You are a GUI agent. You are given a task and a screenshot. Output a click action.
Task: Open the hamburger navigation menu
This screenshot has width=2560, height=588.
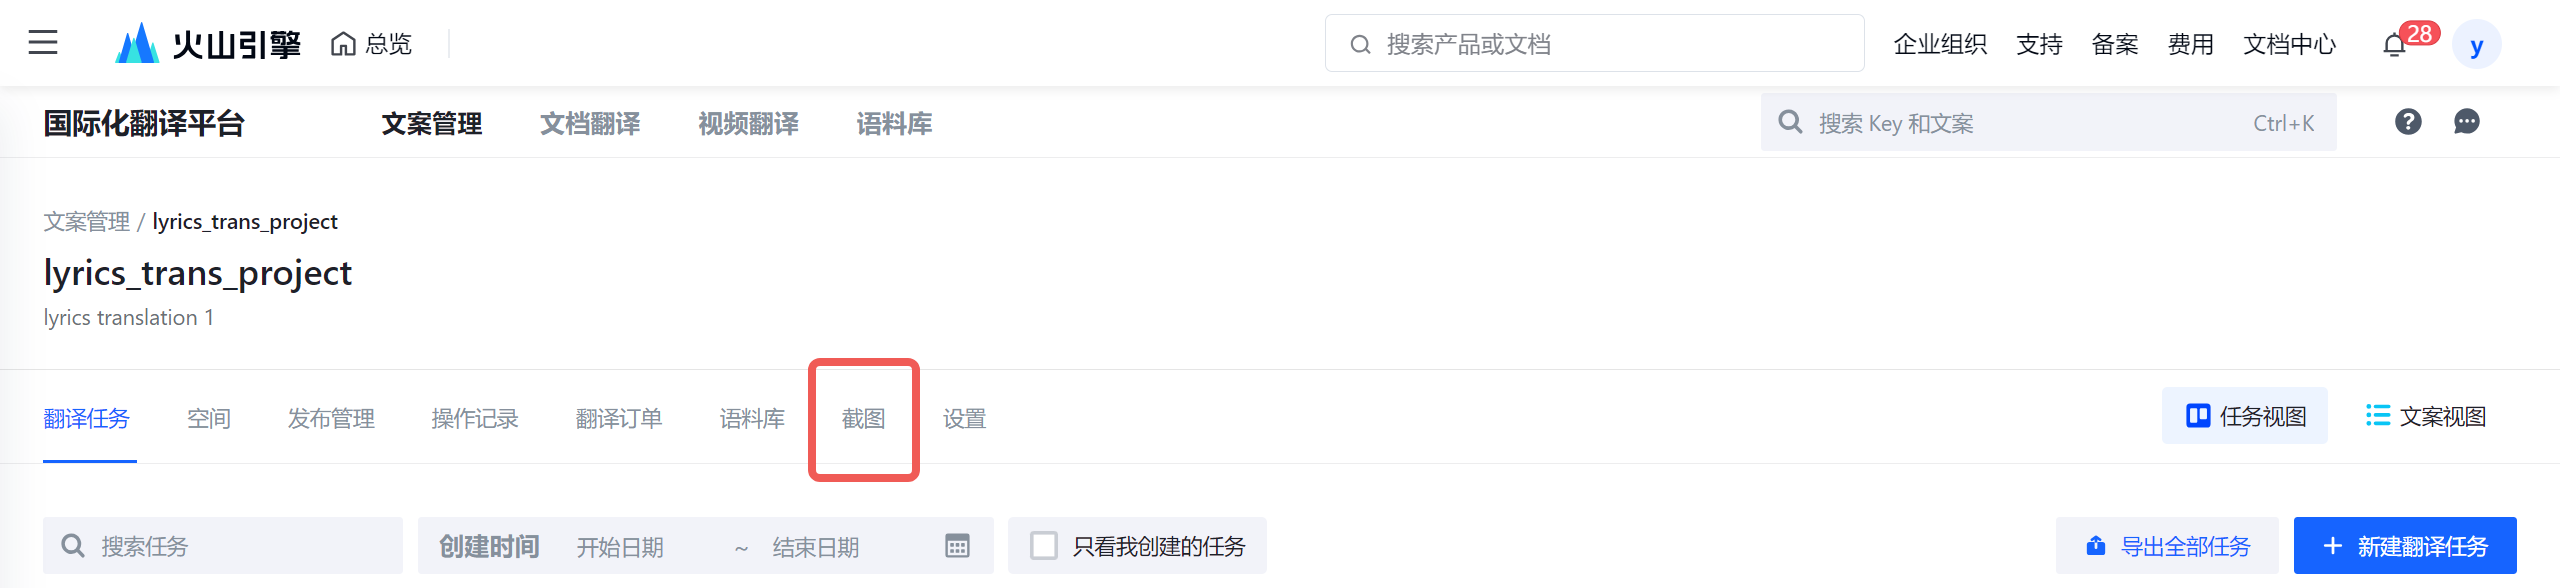(42, 43)
